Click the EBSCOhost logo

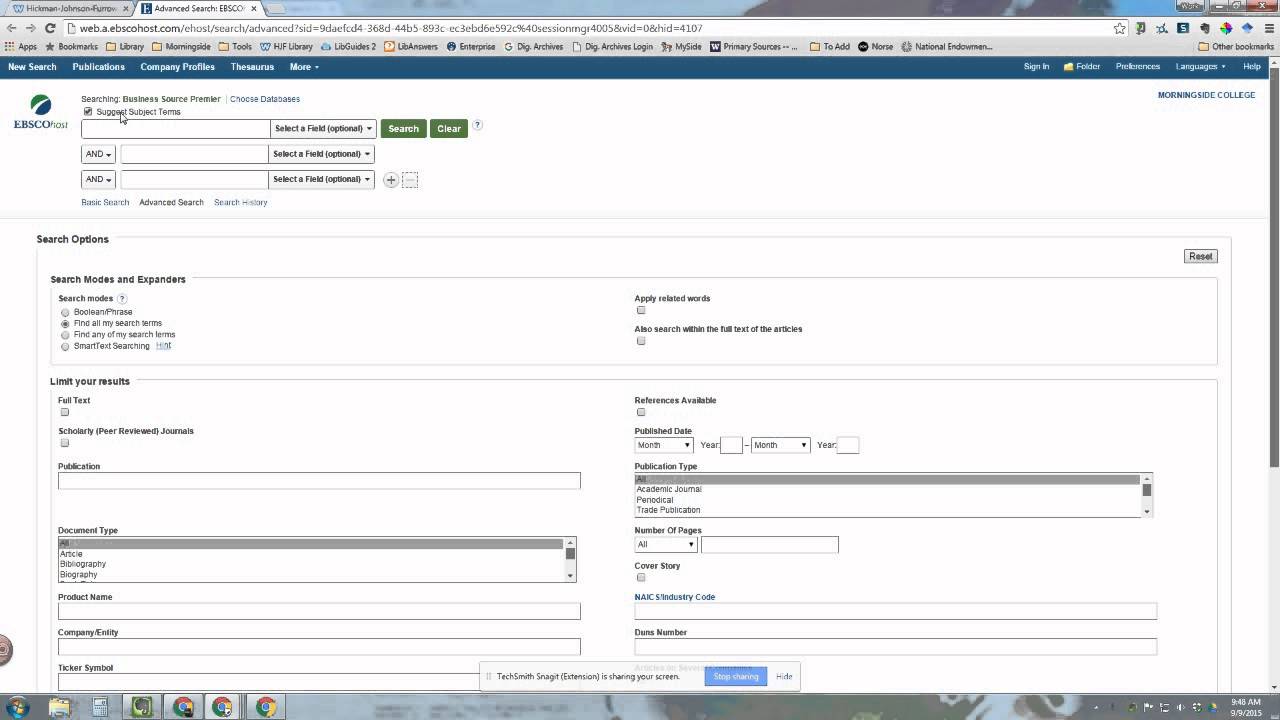40,112
